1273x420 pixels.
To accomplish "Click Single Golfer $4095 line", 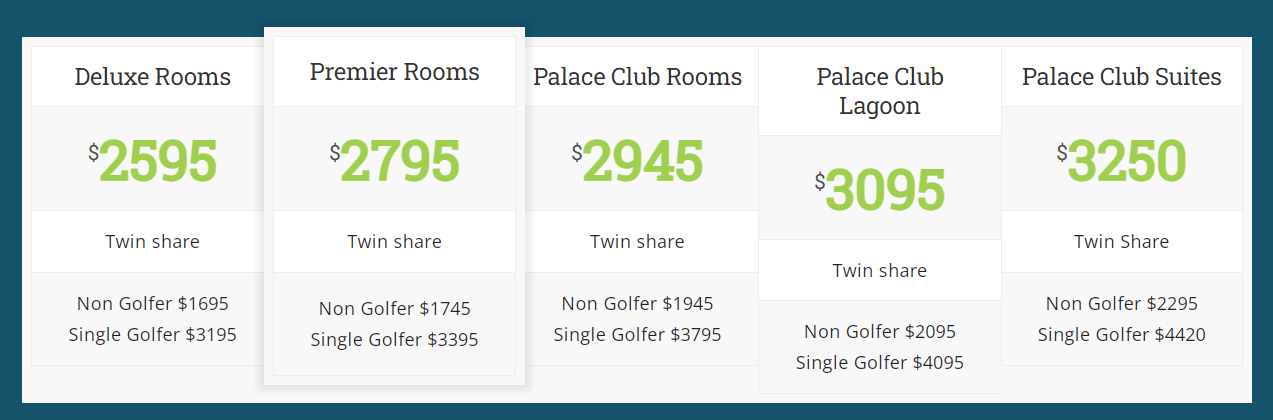I will (x=880, y=363).
